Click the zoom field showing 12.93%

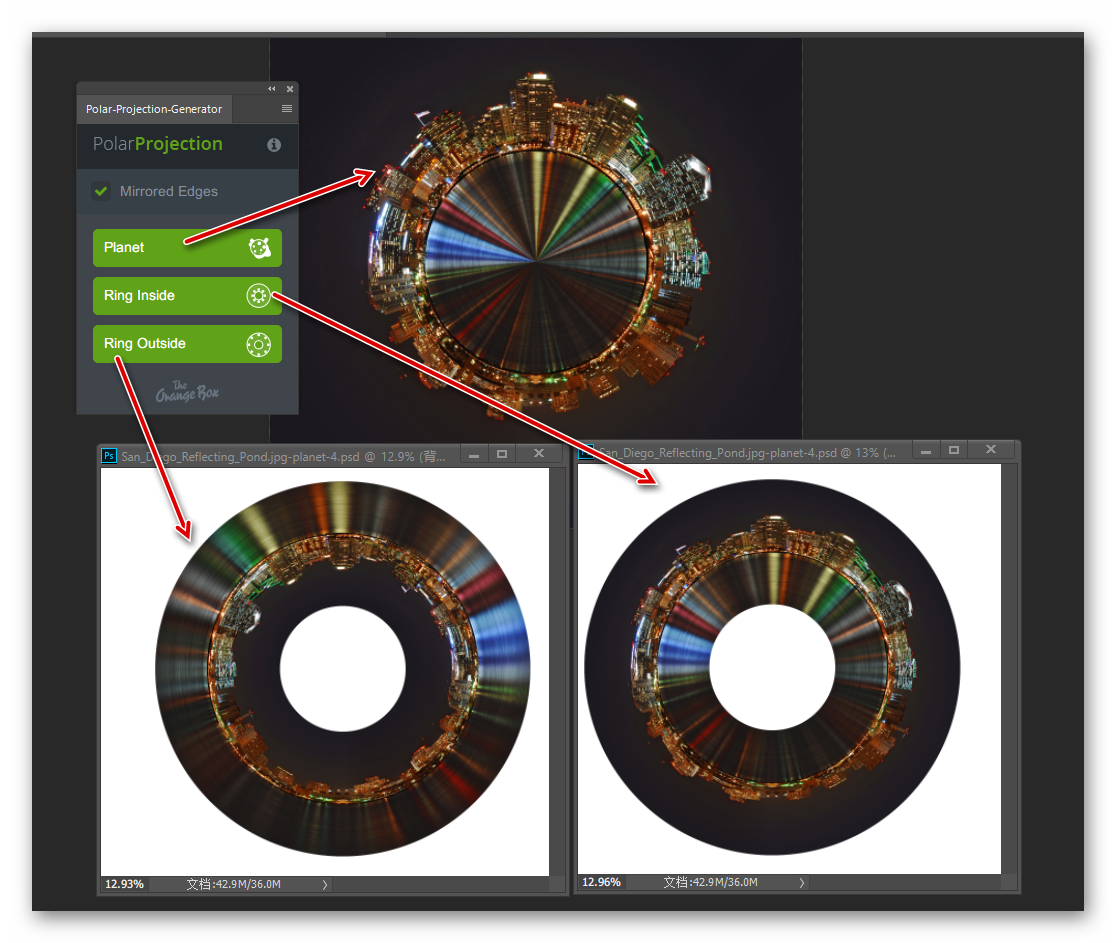click(125, 884)
